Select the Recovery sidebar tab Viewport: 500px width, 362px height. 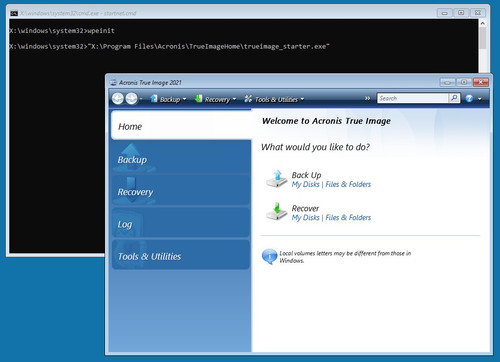[x=181, y=190]
